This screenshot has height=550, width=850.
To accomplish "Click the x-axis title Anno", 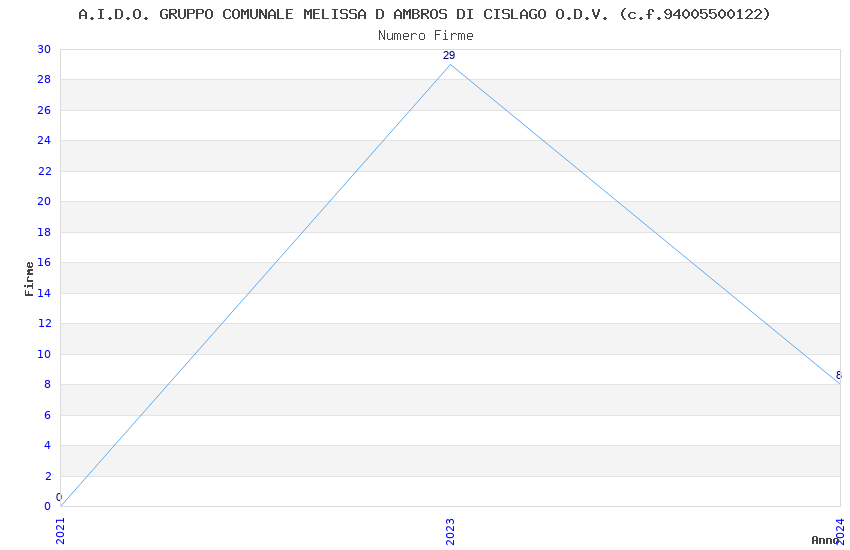I will coord(825,540).
